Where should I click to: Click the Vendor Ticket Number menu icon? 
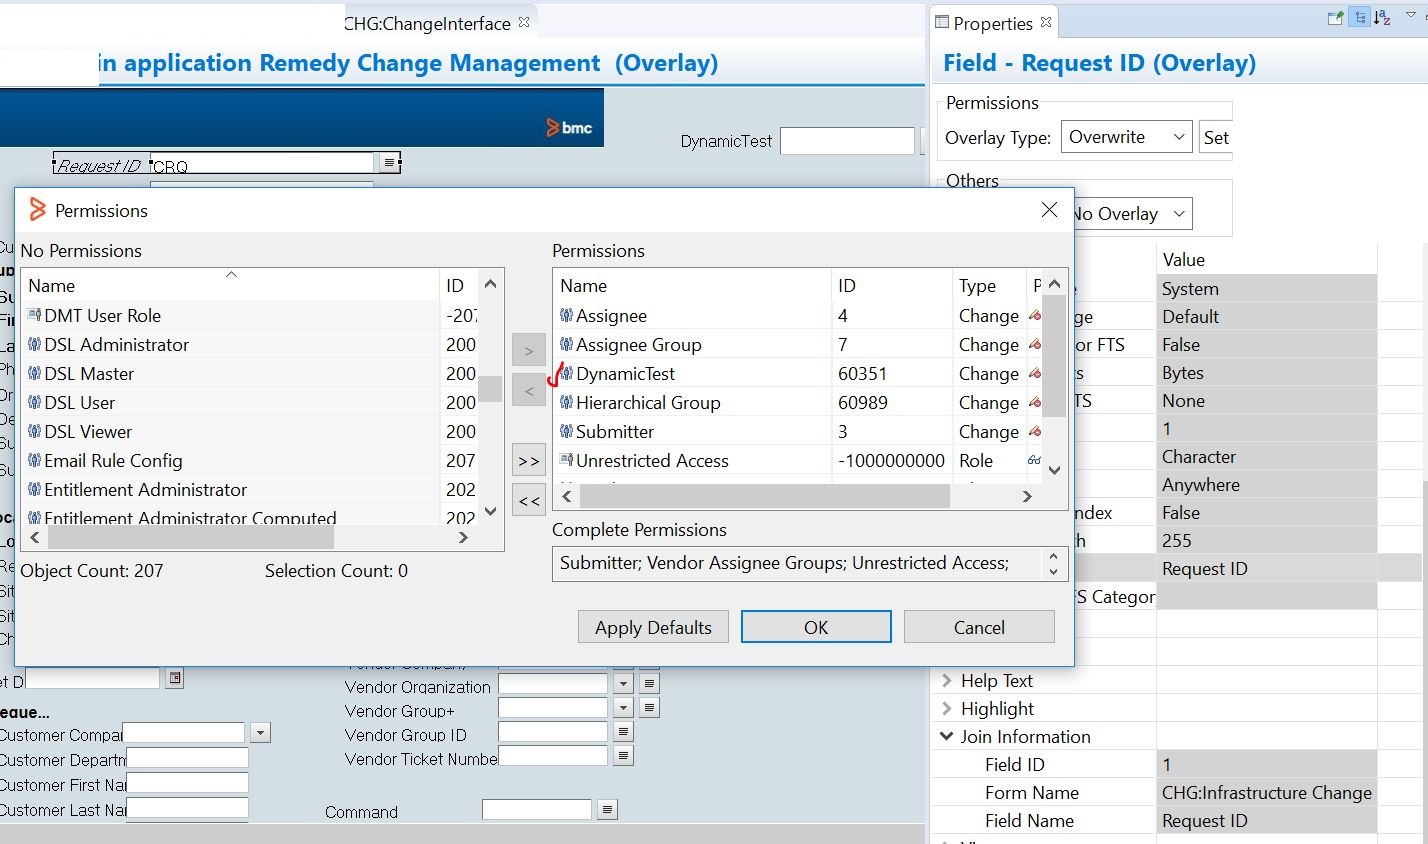623,755
